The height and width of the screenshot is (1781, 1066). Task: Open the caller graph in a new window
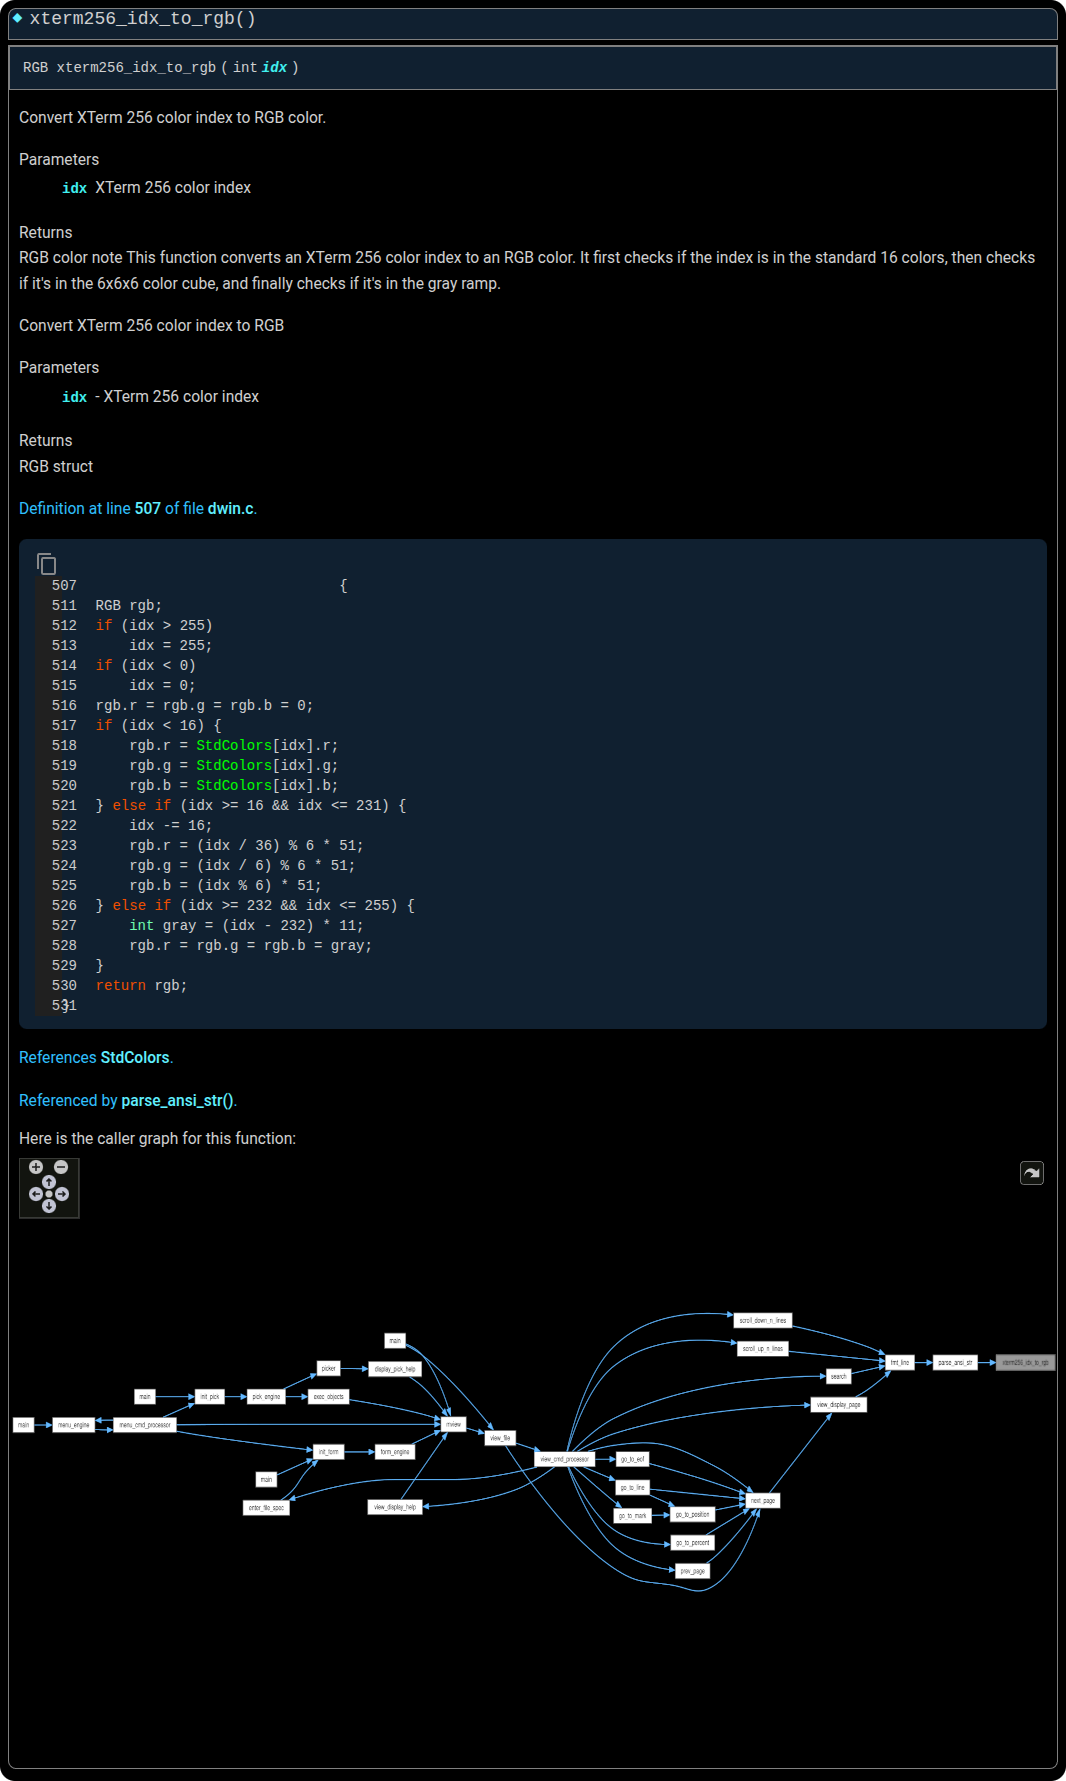point(1031,1173)
